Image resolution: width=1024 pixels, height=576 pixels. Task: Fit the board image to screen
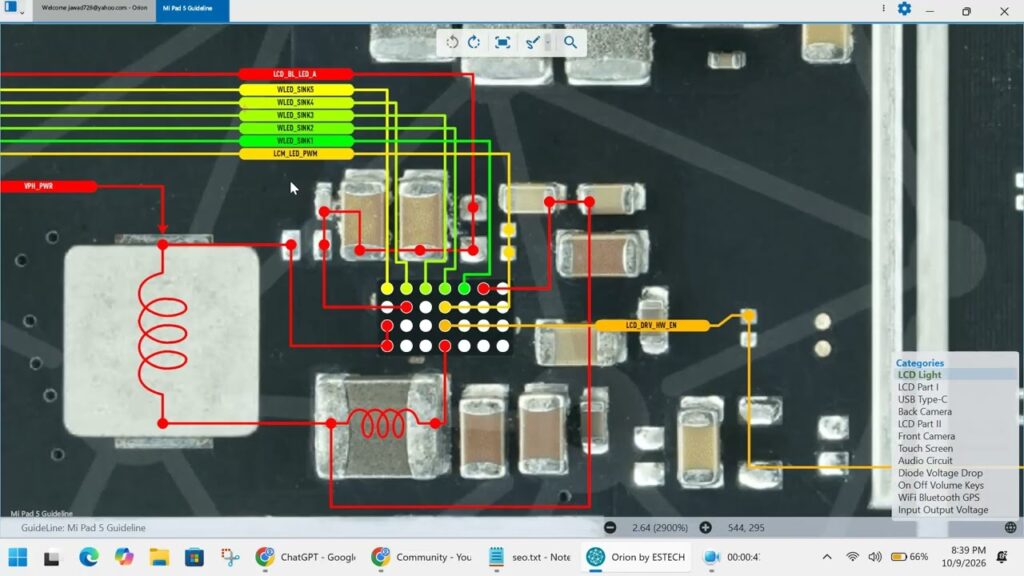point(502,42)
